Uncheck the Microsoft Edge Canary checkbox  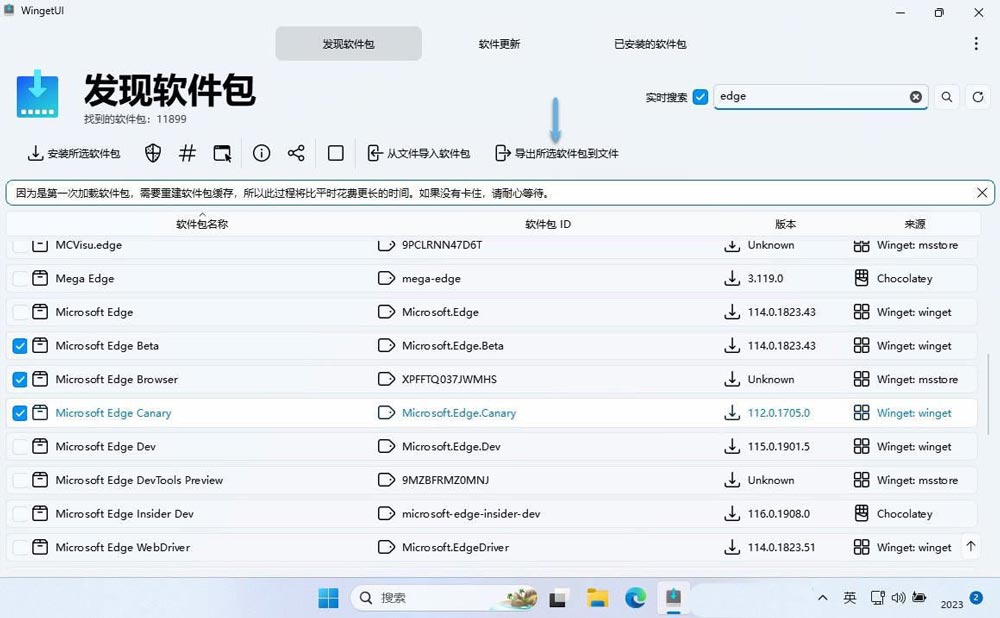[20, 413]
